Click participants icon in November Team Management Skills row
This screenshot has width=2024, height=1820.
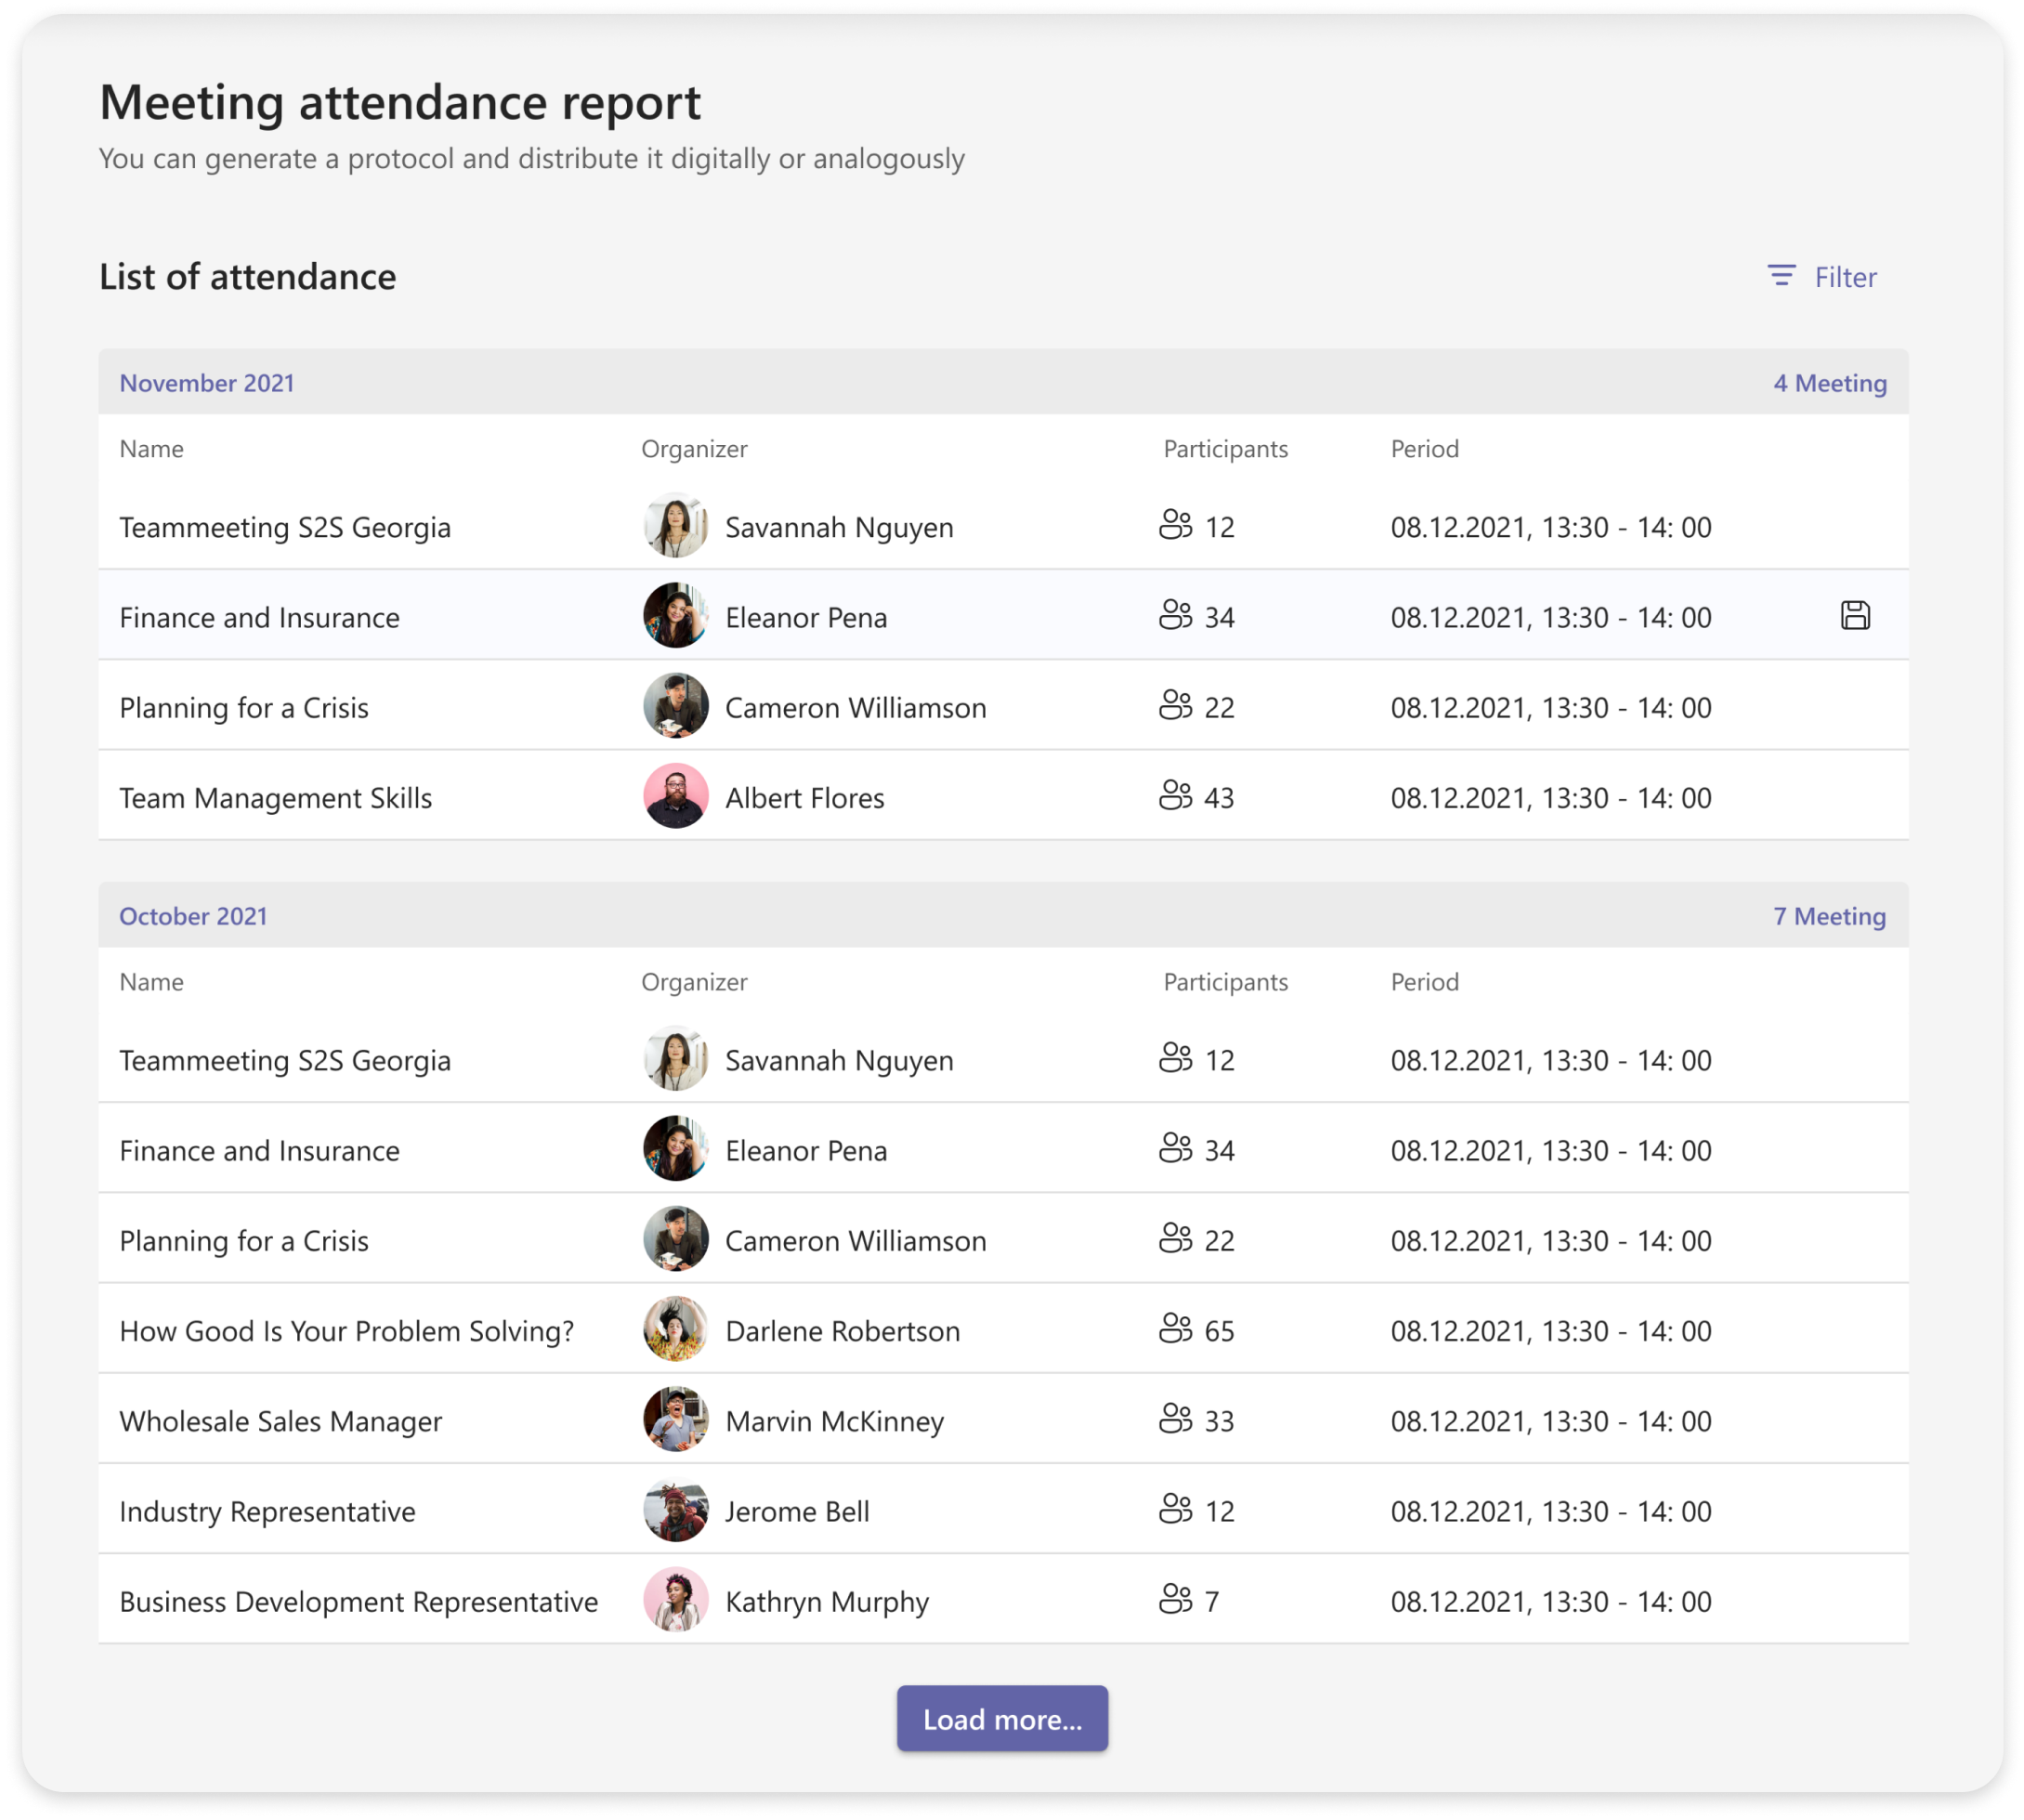[1175, 796]
